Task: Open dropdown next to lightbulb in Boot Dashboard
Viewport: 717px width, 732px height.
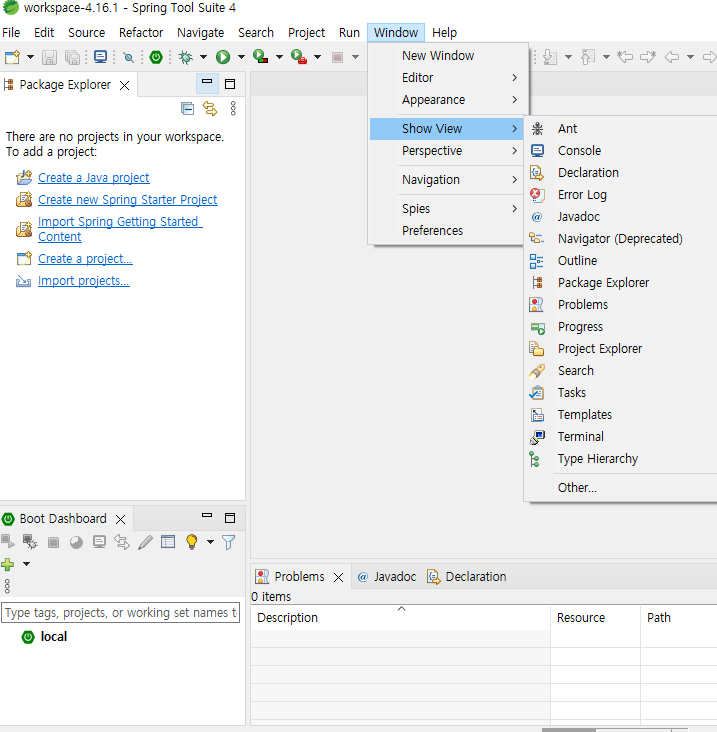Action: [211, 542]
